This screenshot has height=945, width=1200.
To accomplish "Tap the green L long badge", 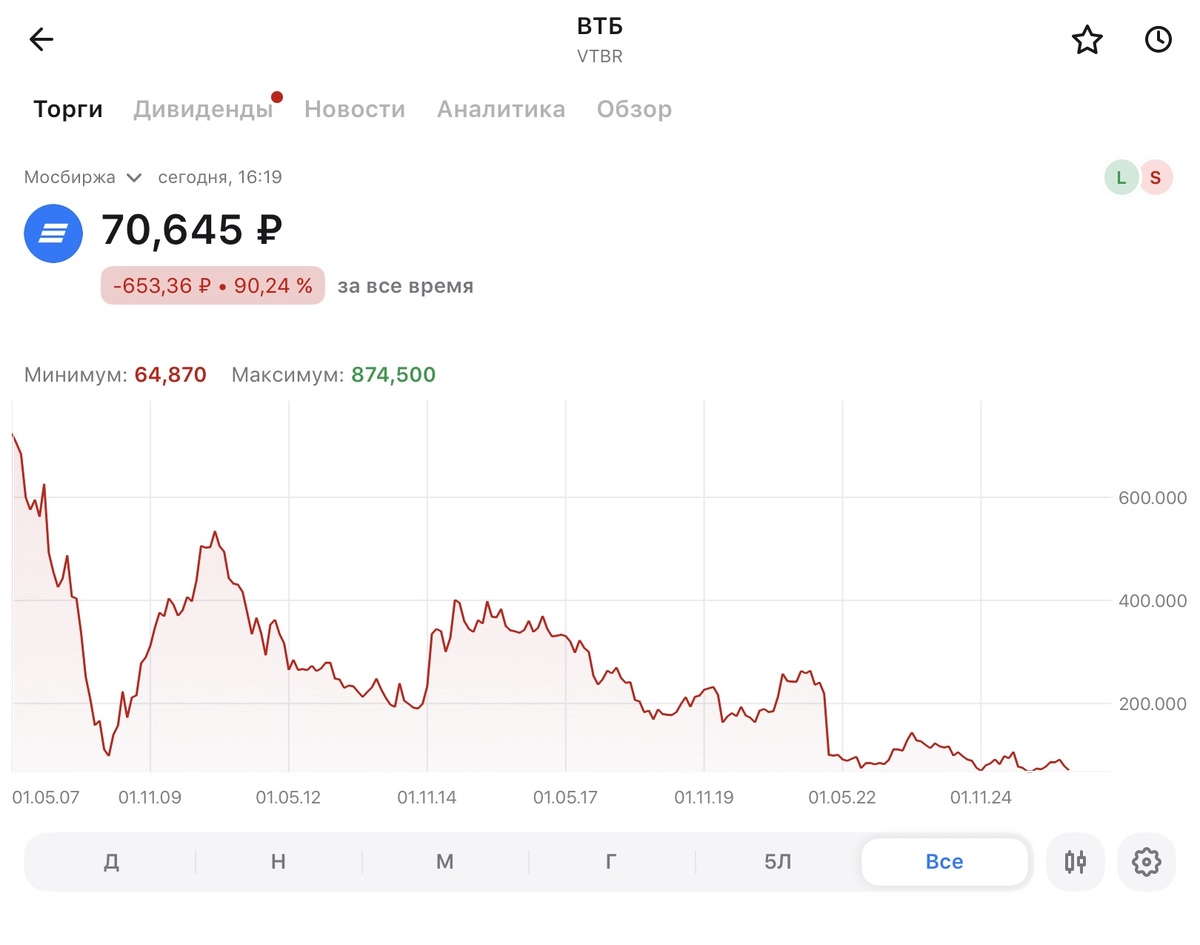I will tap(1121, 178).
